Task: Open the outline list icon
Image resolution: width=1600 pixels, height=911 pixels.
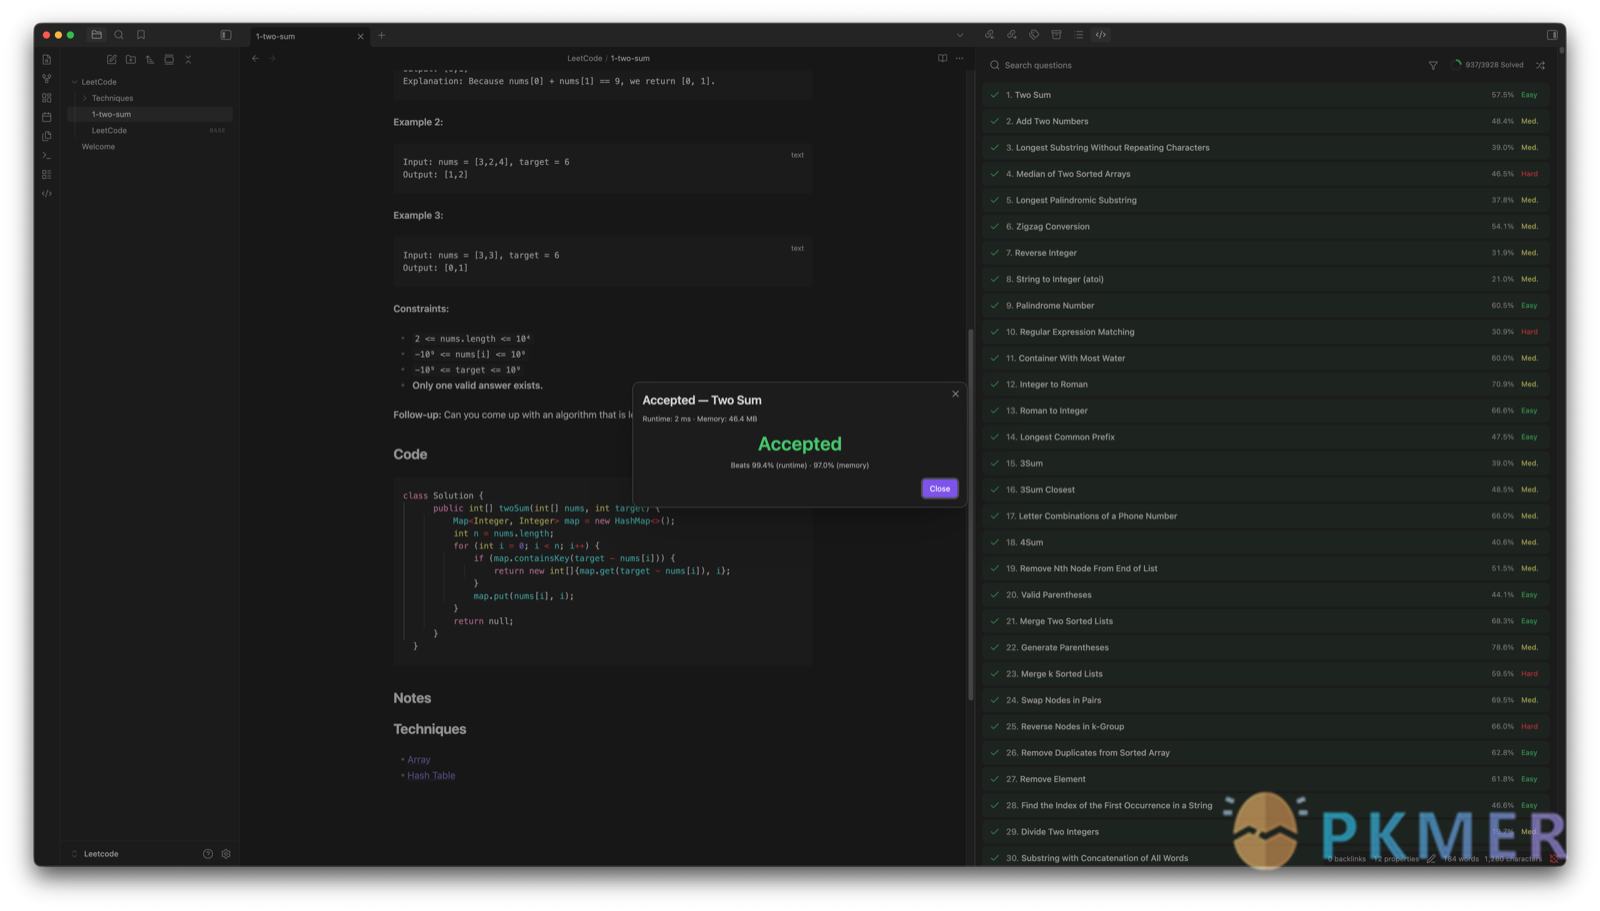Action: [1078, 35]
